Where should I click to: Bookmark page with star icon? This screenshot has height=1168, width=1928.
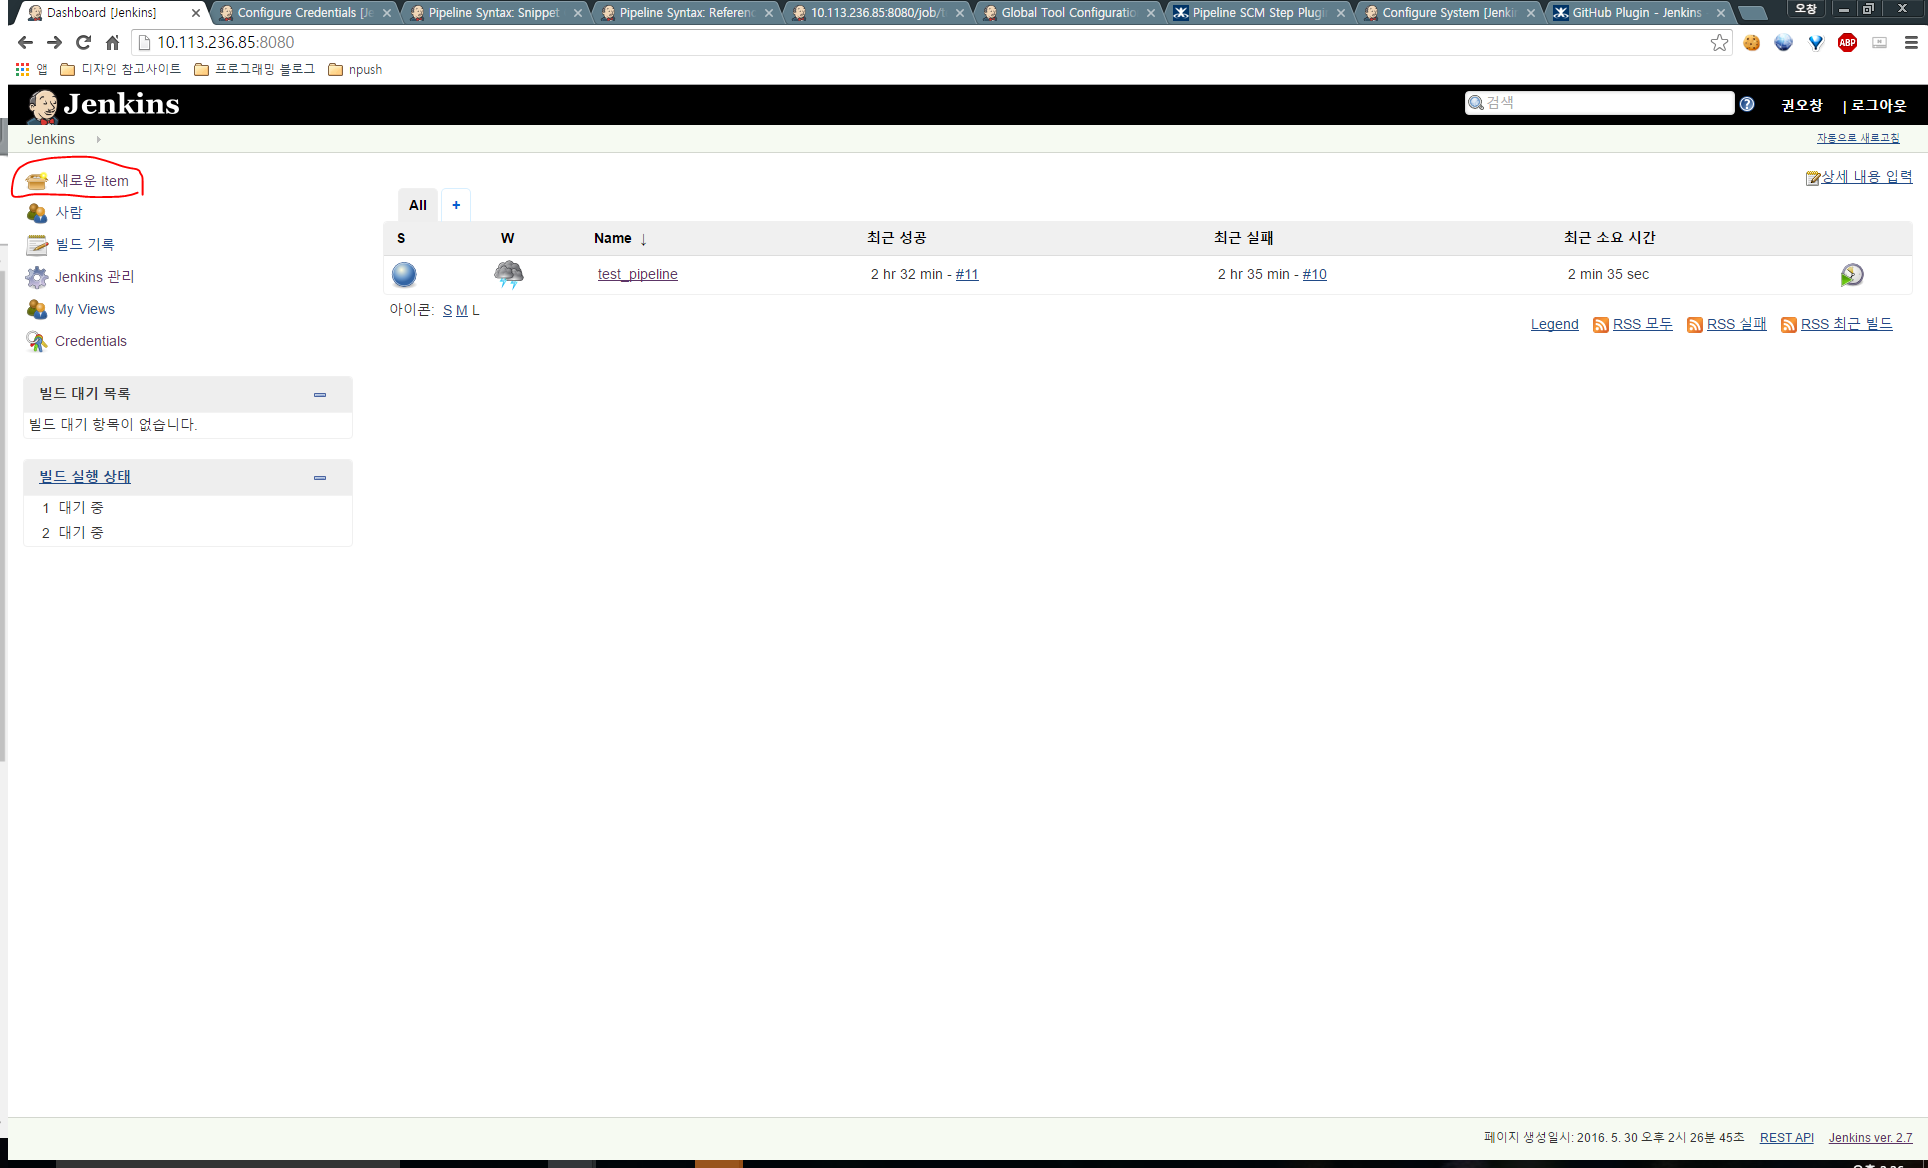click(x=1719, y=42)
